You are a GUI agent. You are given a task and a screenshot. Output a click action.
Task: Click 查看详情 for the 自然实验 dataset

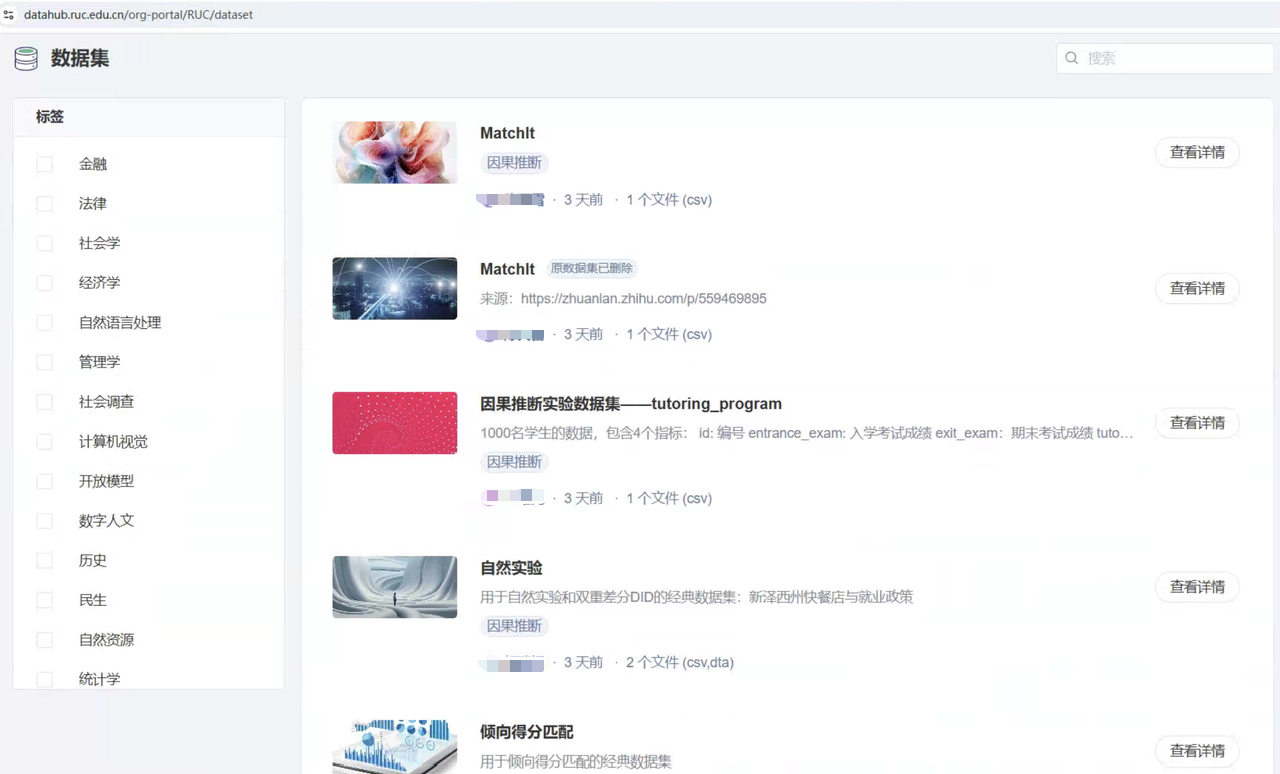tap(1197, 587)
